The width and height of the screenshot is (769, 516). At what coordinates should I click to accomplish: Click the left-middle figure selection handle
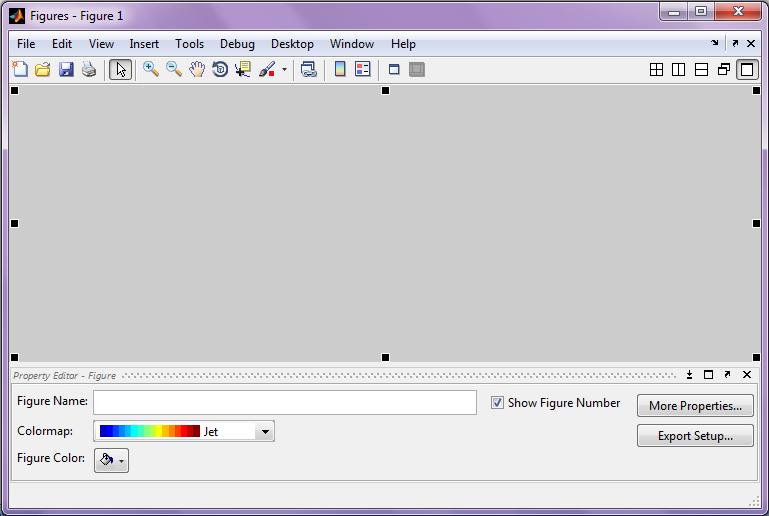(15, 224)
